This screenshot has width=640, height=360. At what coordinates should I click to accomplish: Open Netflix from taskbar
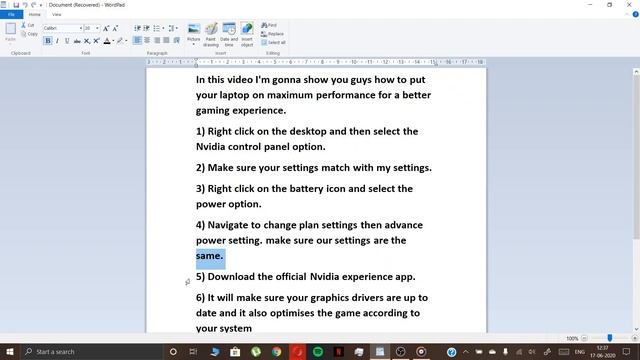pos(338,351)
